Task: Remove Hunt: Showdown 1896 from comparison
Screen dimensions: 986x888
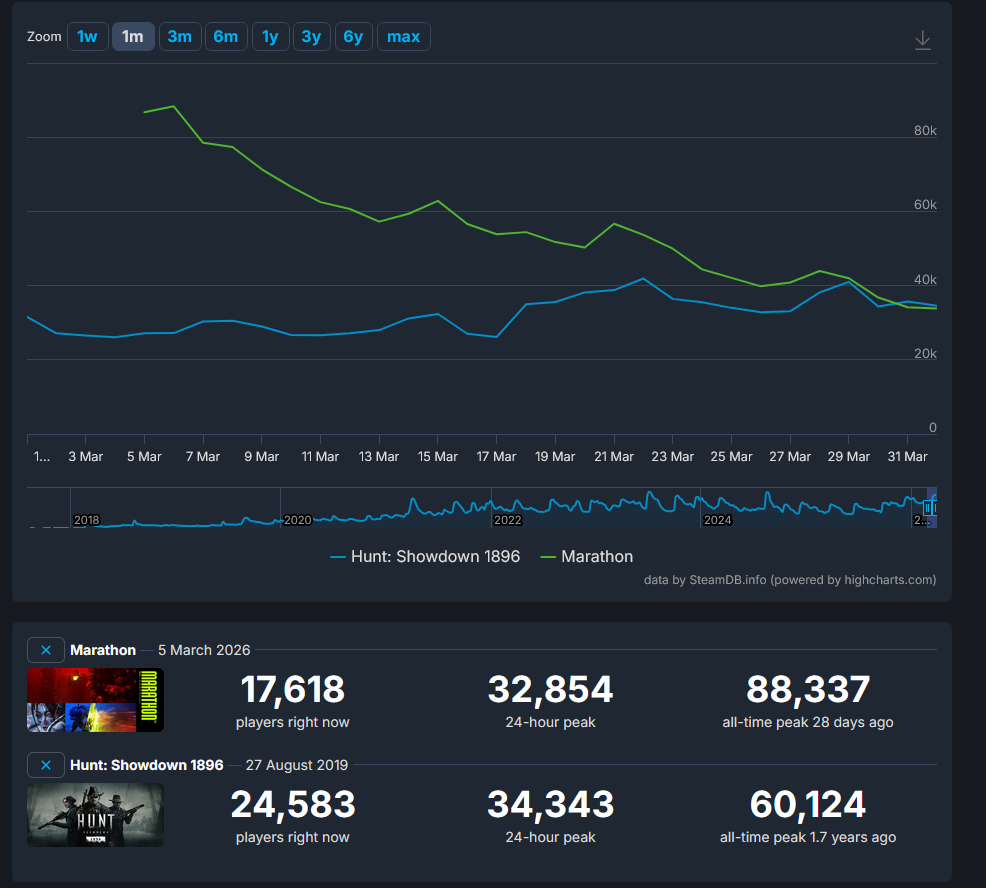Action: [46, 765]
